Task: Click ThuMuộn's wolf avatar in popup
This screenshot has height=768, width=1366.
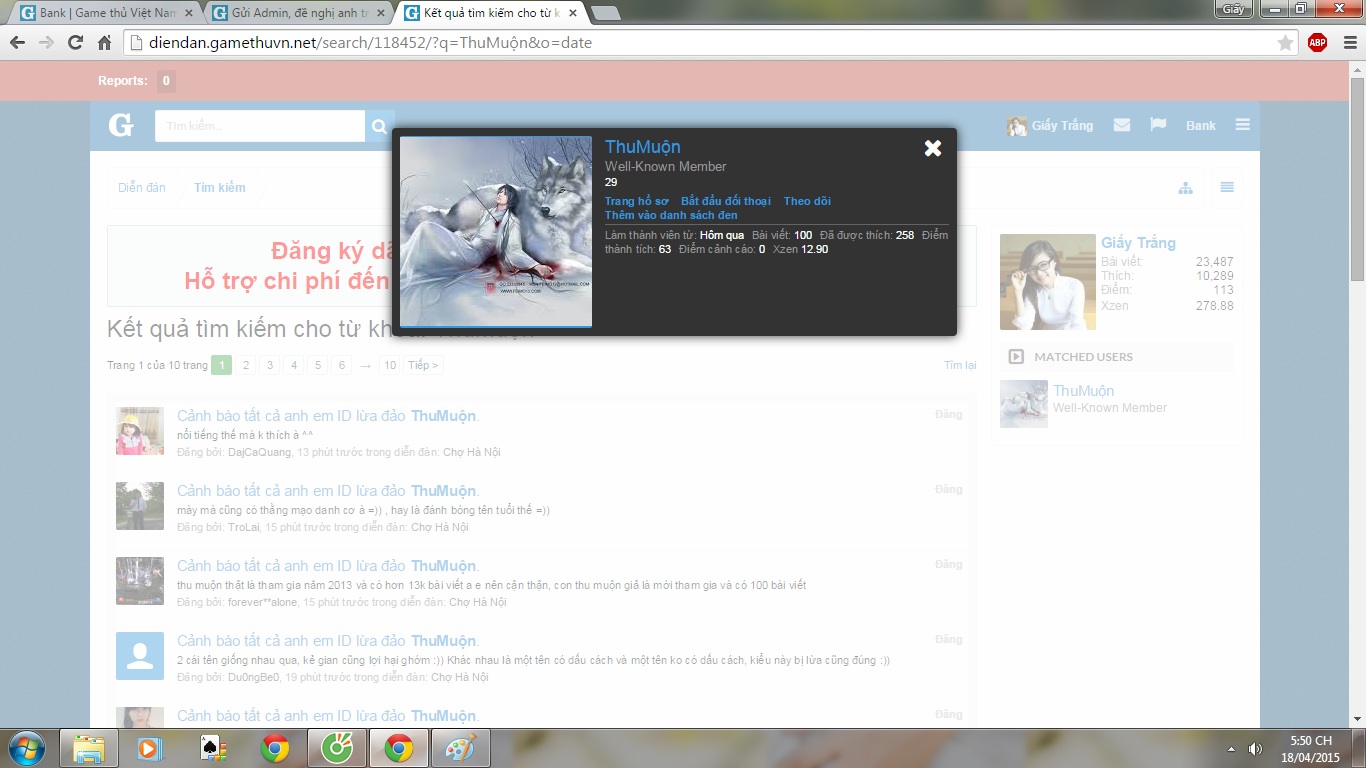Action: click(496, 231)
